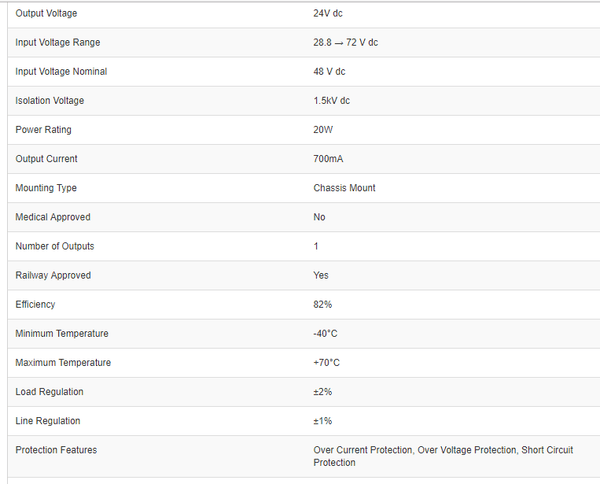Select the 1.5kV dc value
The height and width of the screenshot is (484, 600).
point(331,100)
